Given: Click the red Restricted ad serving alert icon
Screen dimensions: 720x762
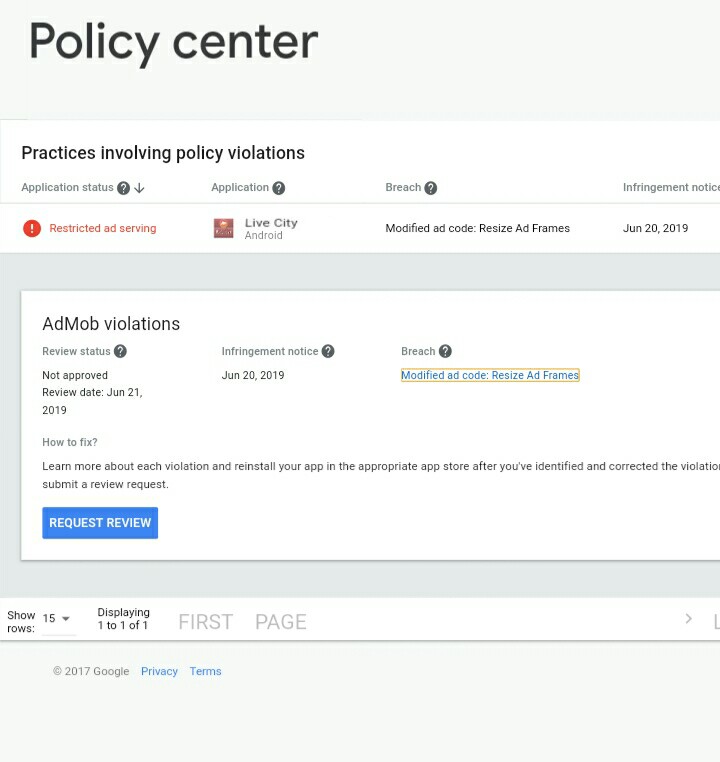Looking at the screenshot, I should pyautogui.click(x=32, y=228).
